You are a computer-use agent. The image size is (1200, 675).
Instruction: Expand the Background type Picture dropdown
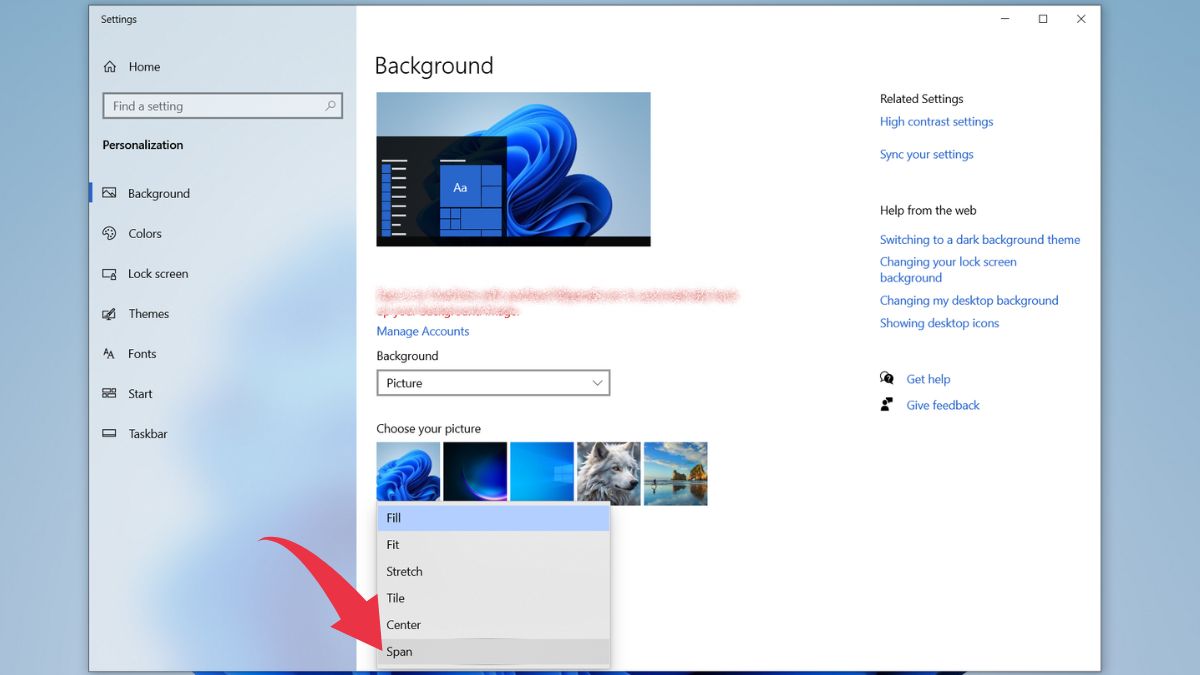pos(493,383)
